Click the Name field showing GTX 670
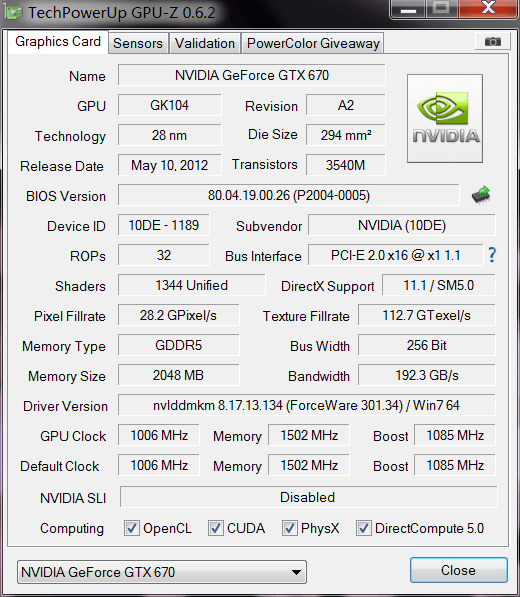The height and width of the screenshot is (597, 520). (252, 75)
